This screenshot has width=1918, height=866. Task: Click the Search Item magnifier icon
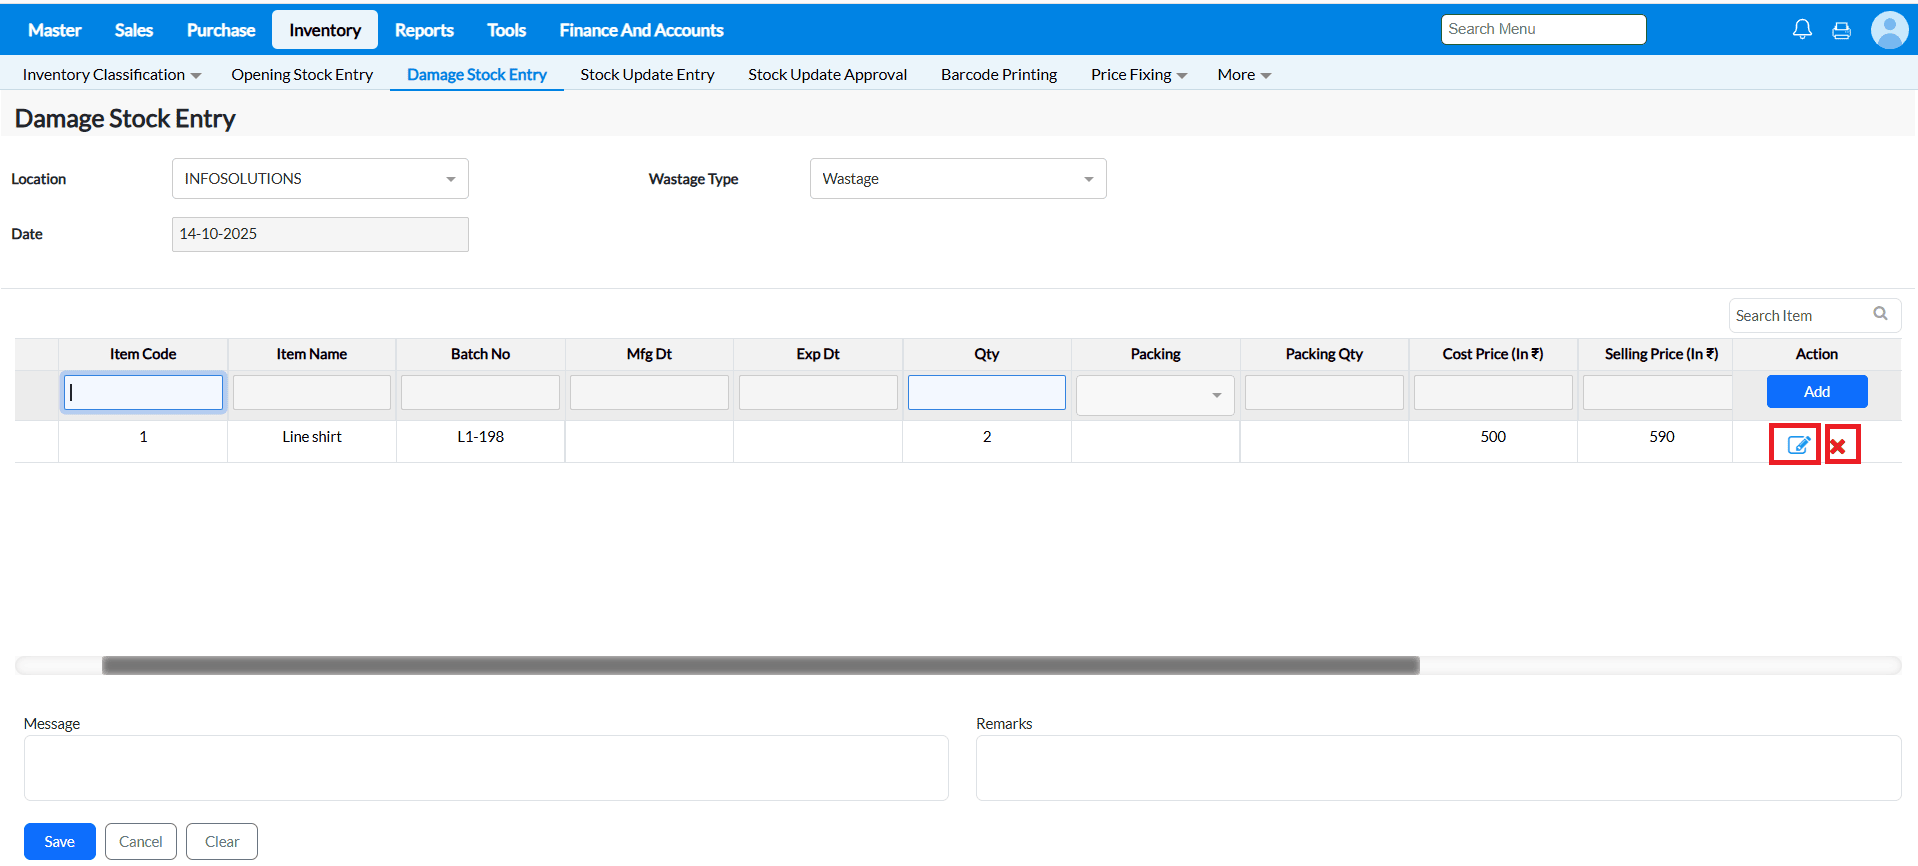click(1880, 314)
